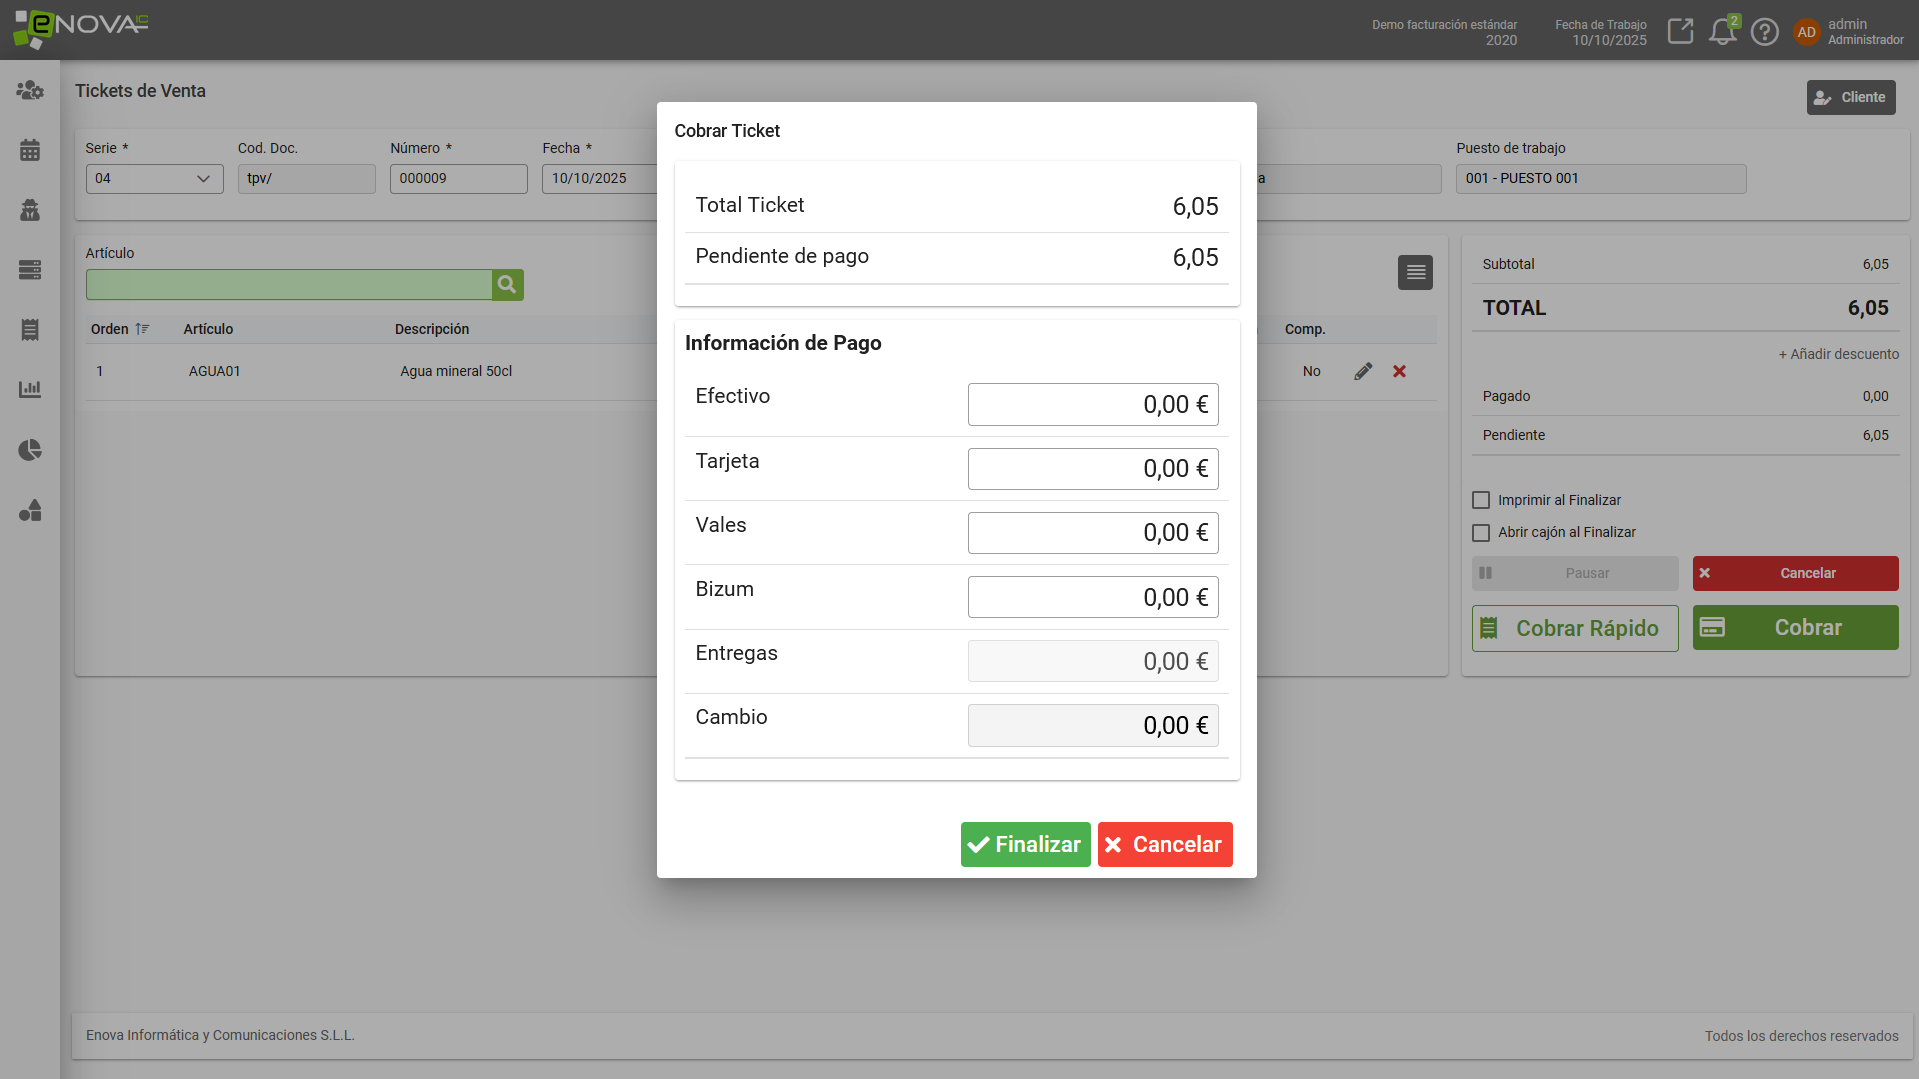Open the pie chart icon in sidebar
Image resolution: width=1919 pixels, height=1079 pixels.
(30, 450)
